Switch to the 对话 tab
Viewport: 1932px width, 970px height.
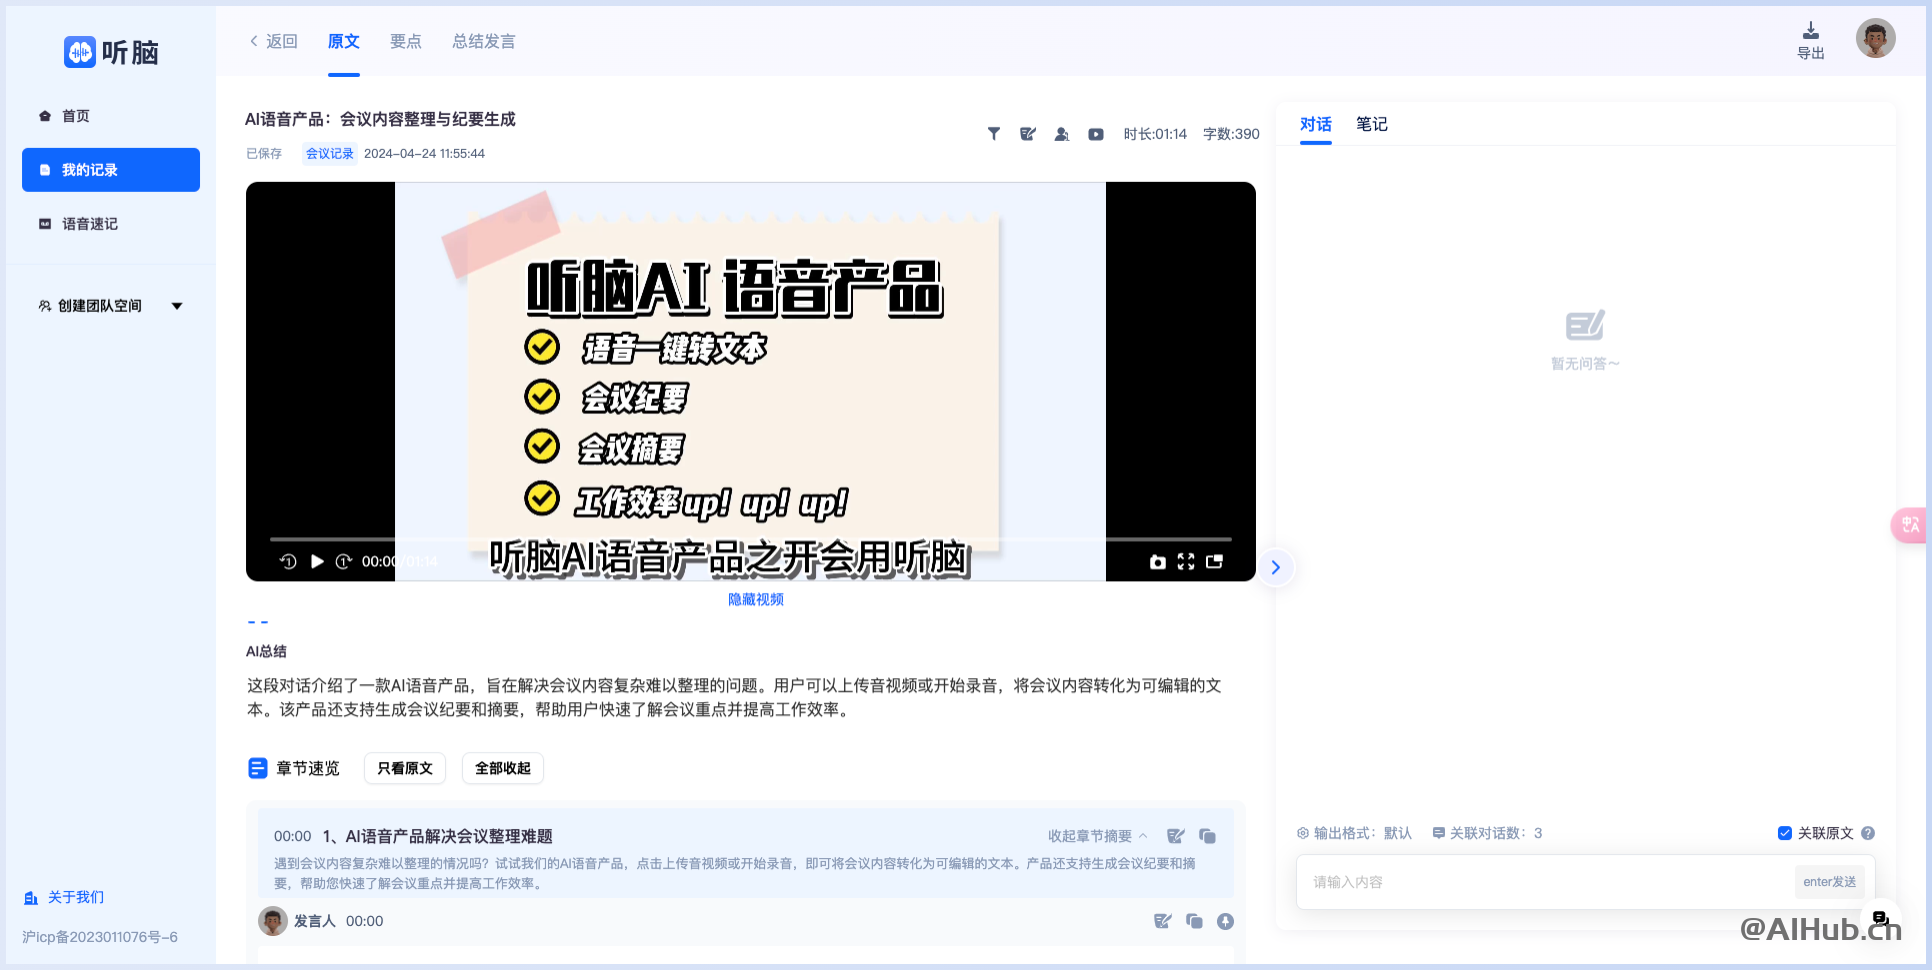click(1316, 124)
